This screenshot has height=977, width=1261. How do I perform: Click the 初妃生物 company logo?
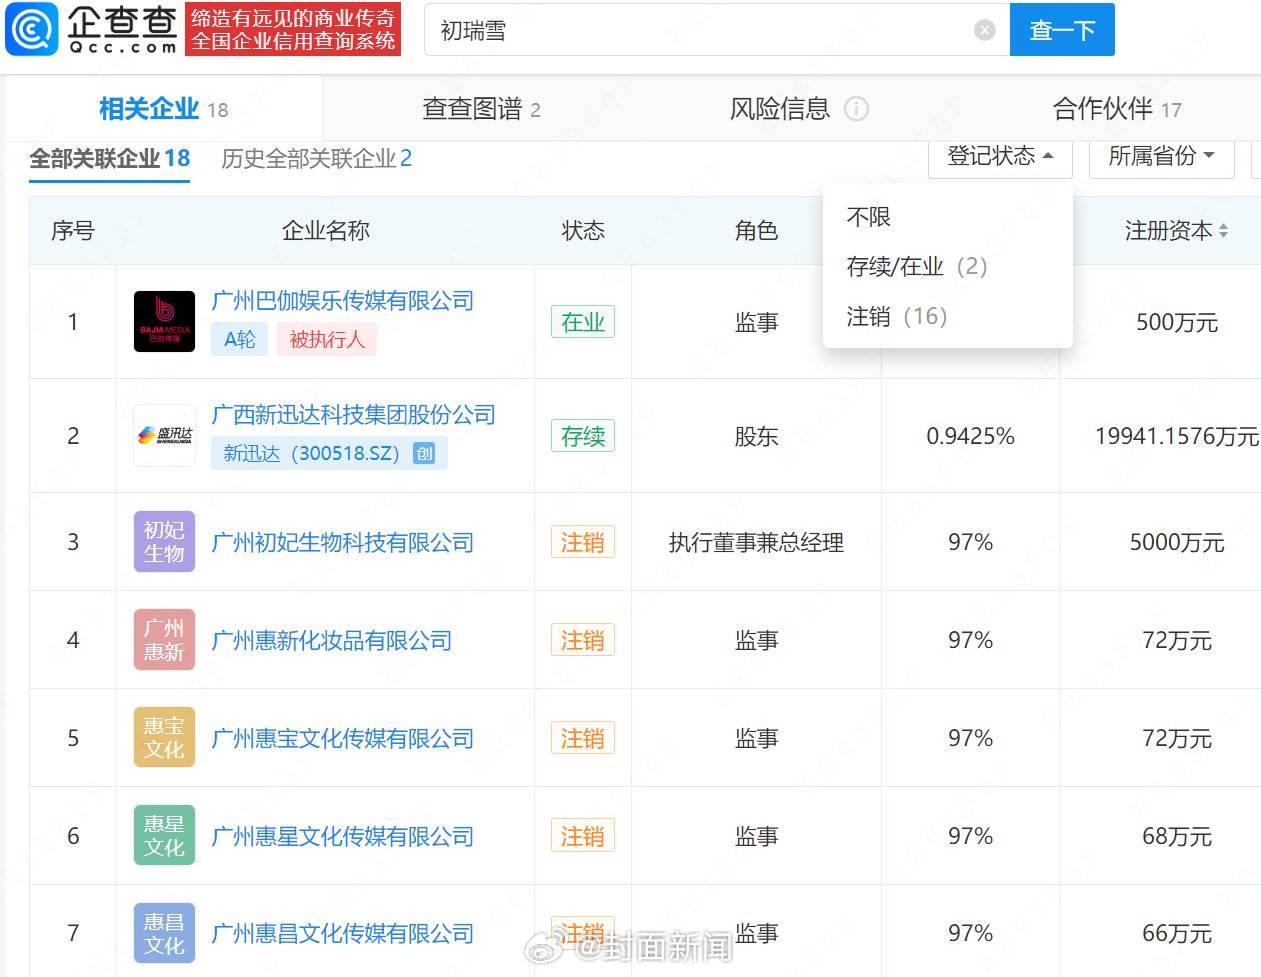click(163, 542)
